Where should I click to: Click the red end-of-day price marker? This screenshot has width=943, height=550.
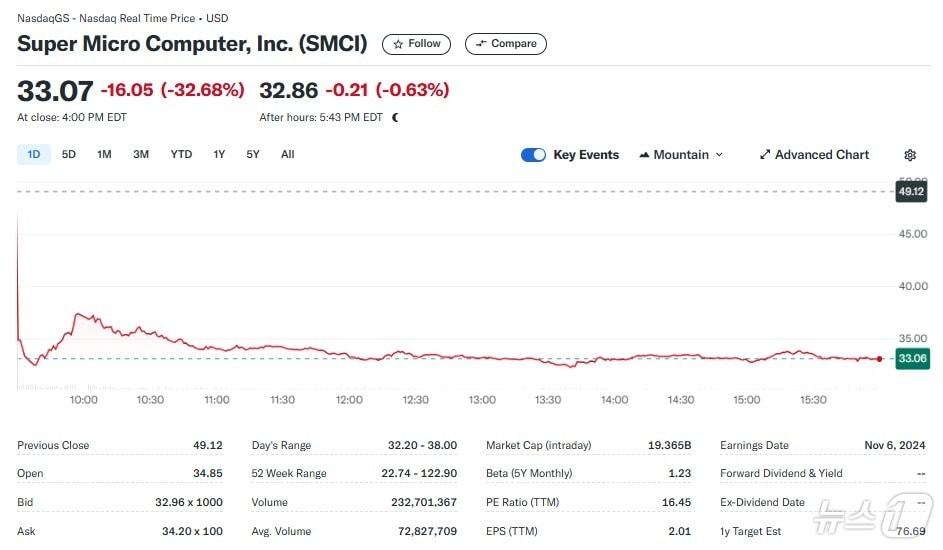click(879, 358)
